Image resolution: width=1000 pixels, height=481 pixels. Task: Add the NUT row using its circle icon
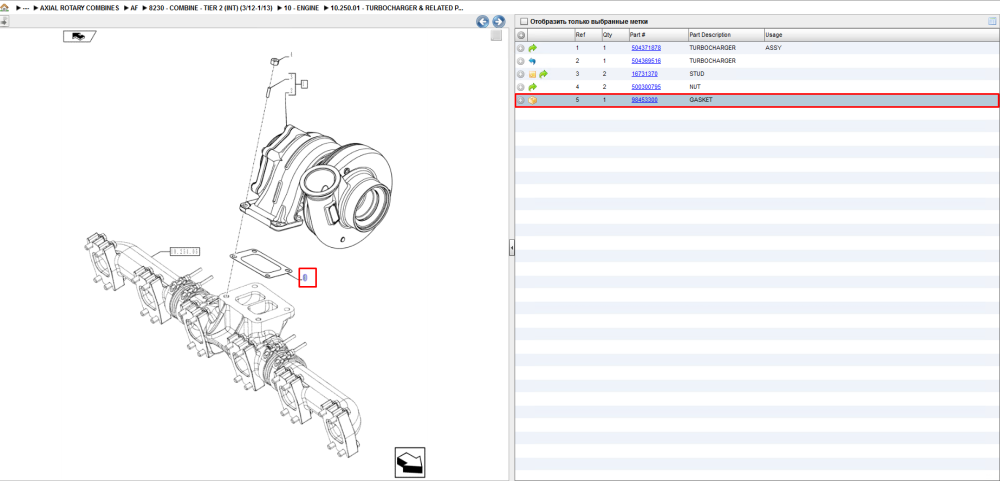tap(521, 87)
